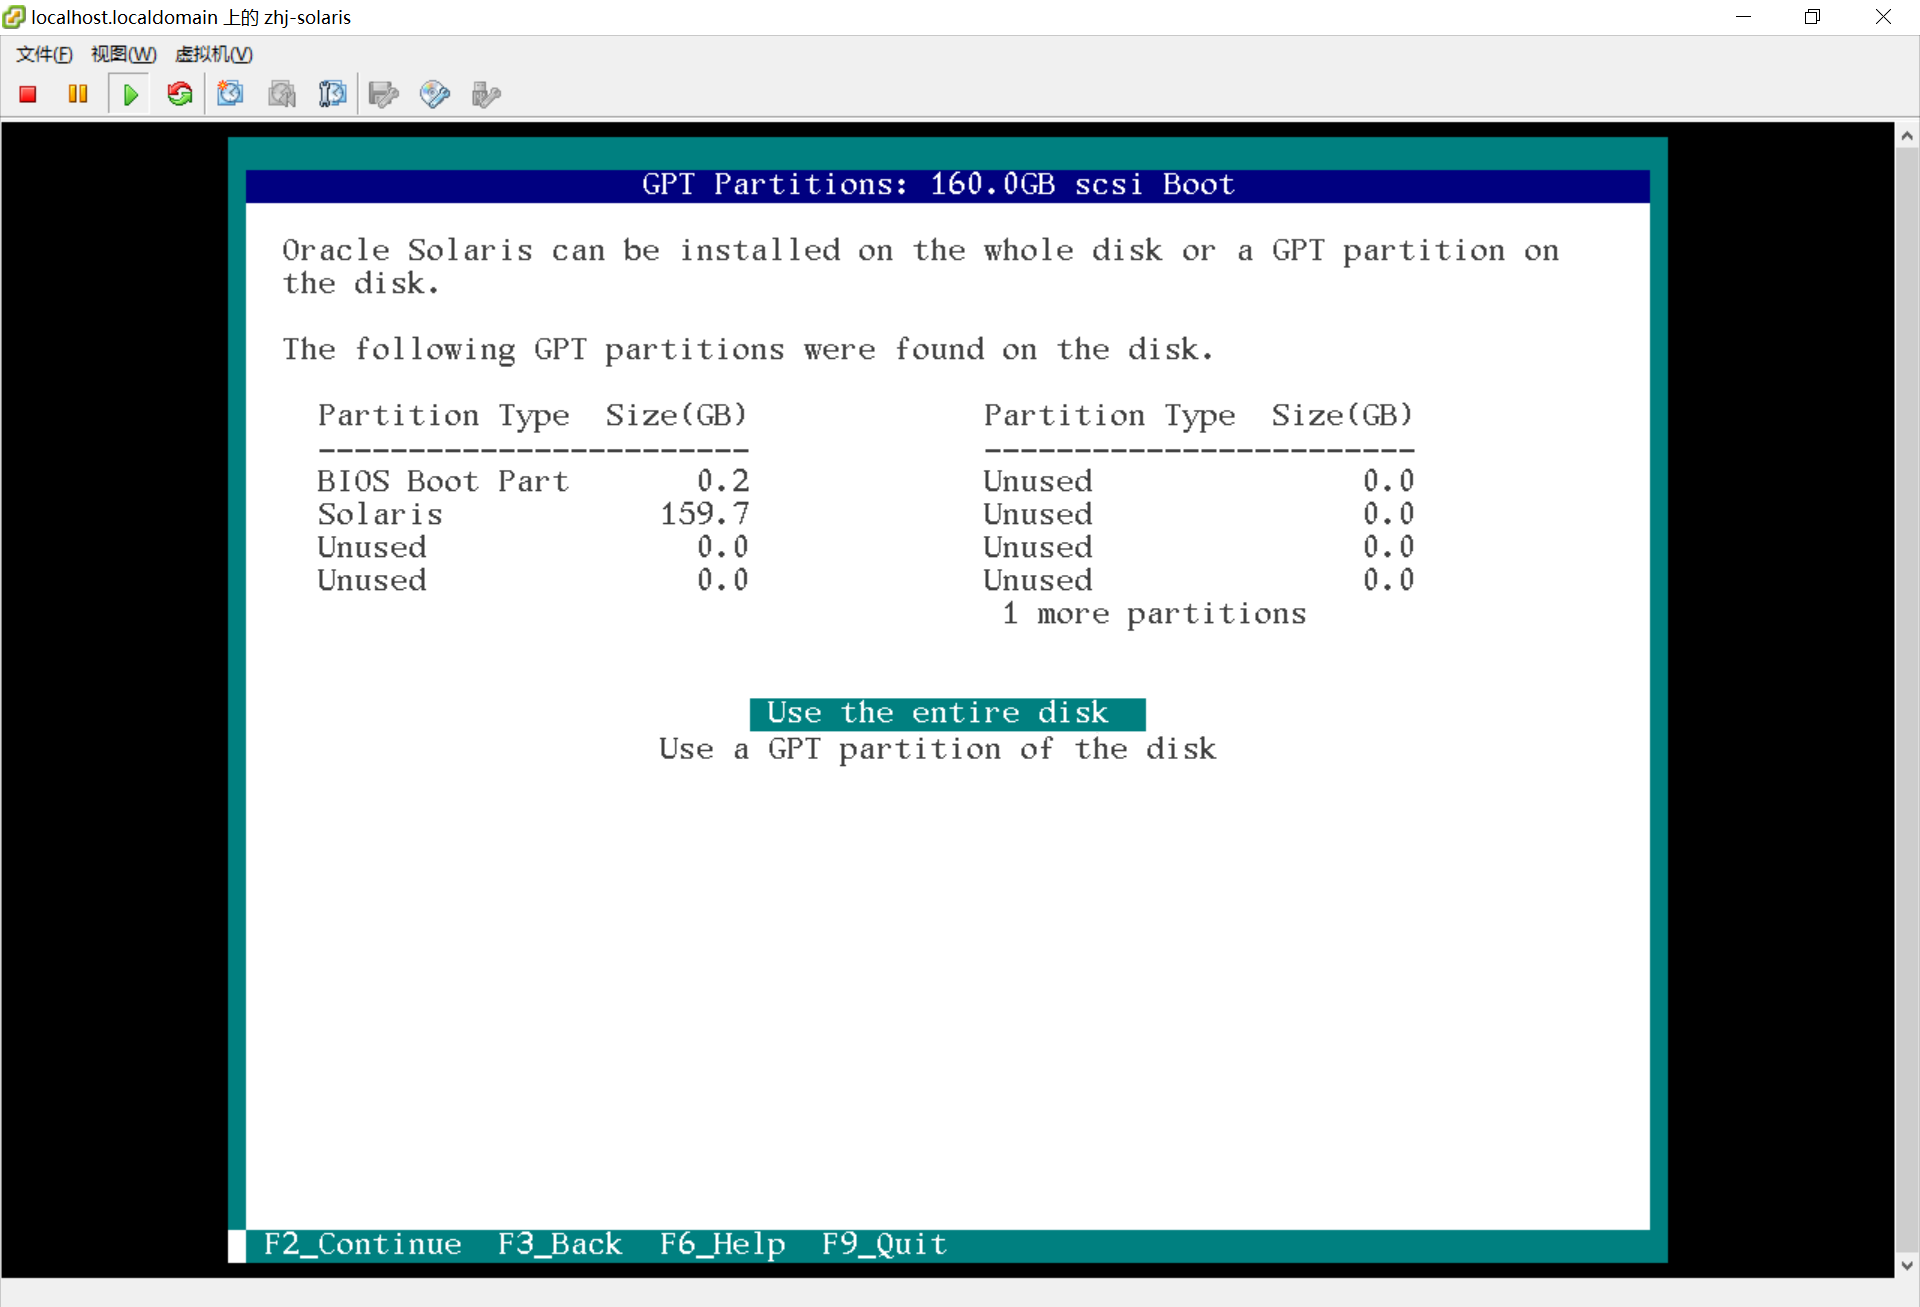This screenshot has width=1920, height=1307.
Task: Pause the VM with the orange pause icon
Action: tap(78, 94)
